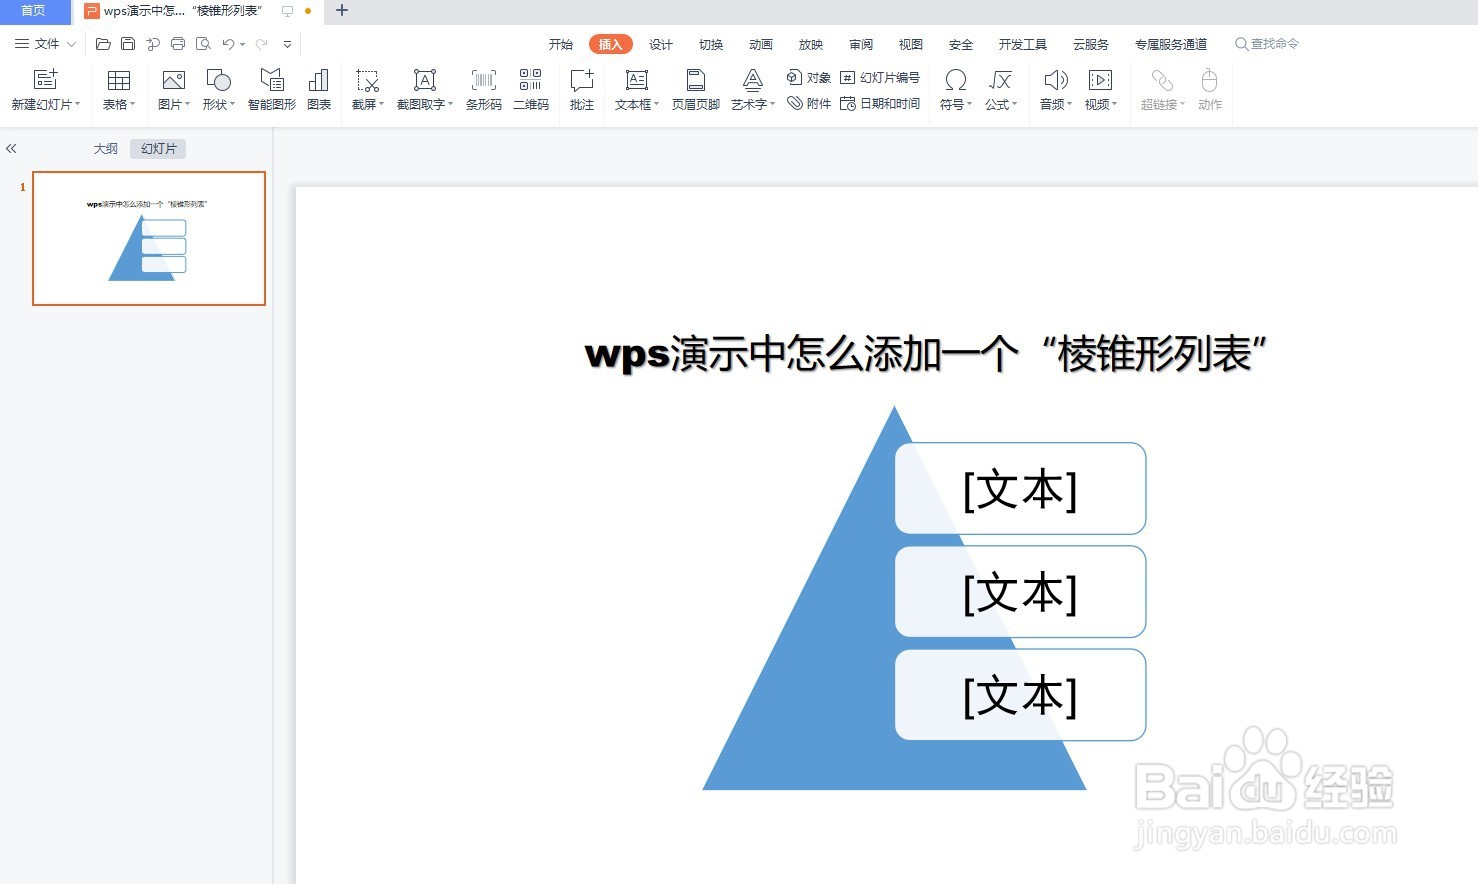Open the 云服务 tab
Viewport: 1478px width, 884px height.
pyautogui.click(x=1090, y=44)
